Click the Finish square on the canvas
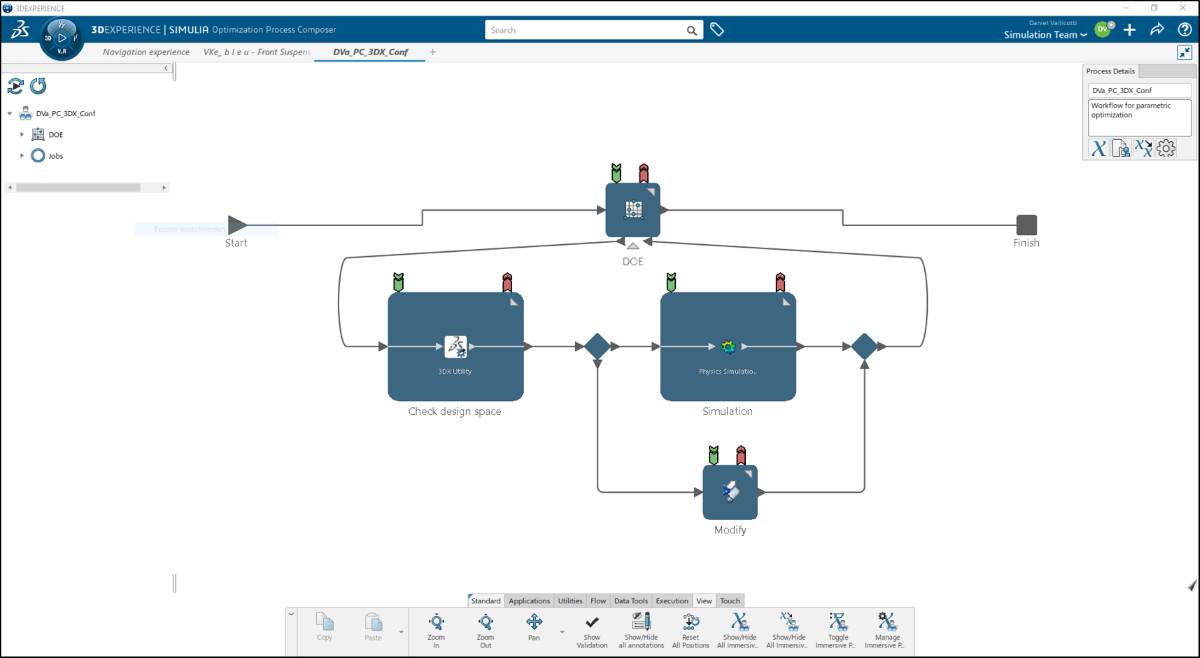This screenshot has width=1200, height=658. (1026, 225)
